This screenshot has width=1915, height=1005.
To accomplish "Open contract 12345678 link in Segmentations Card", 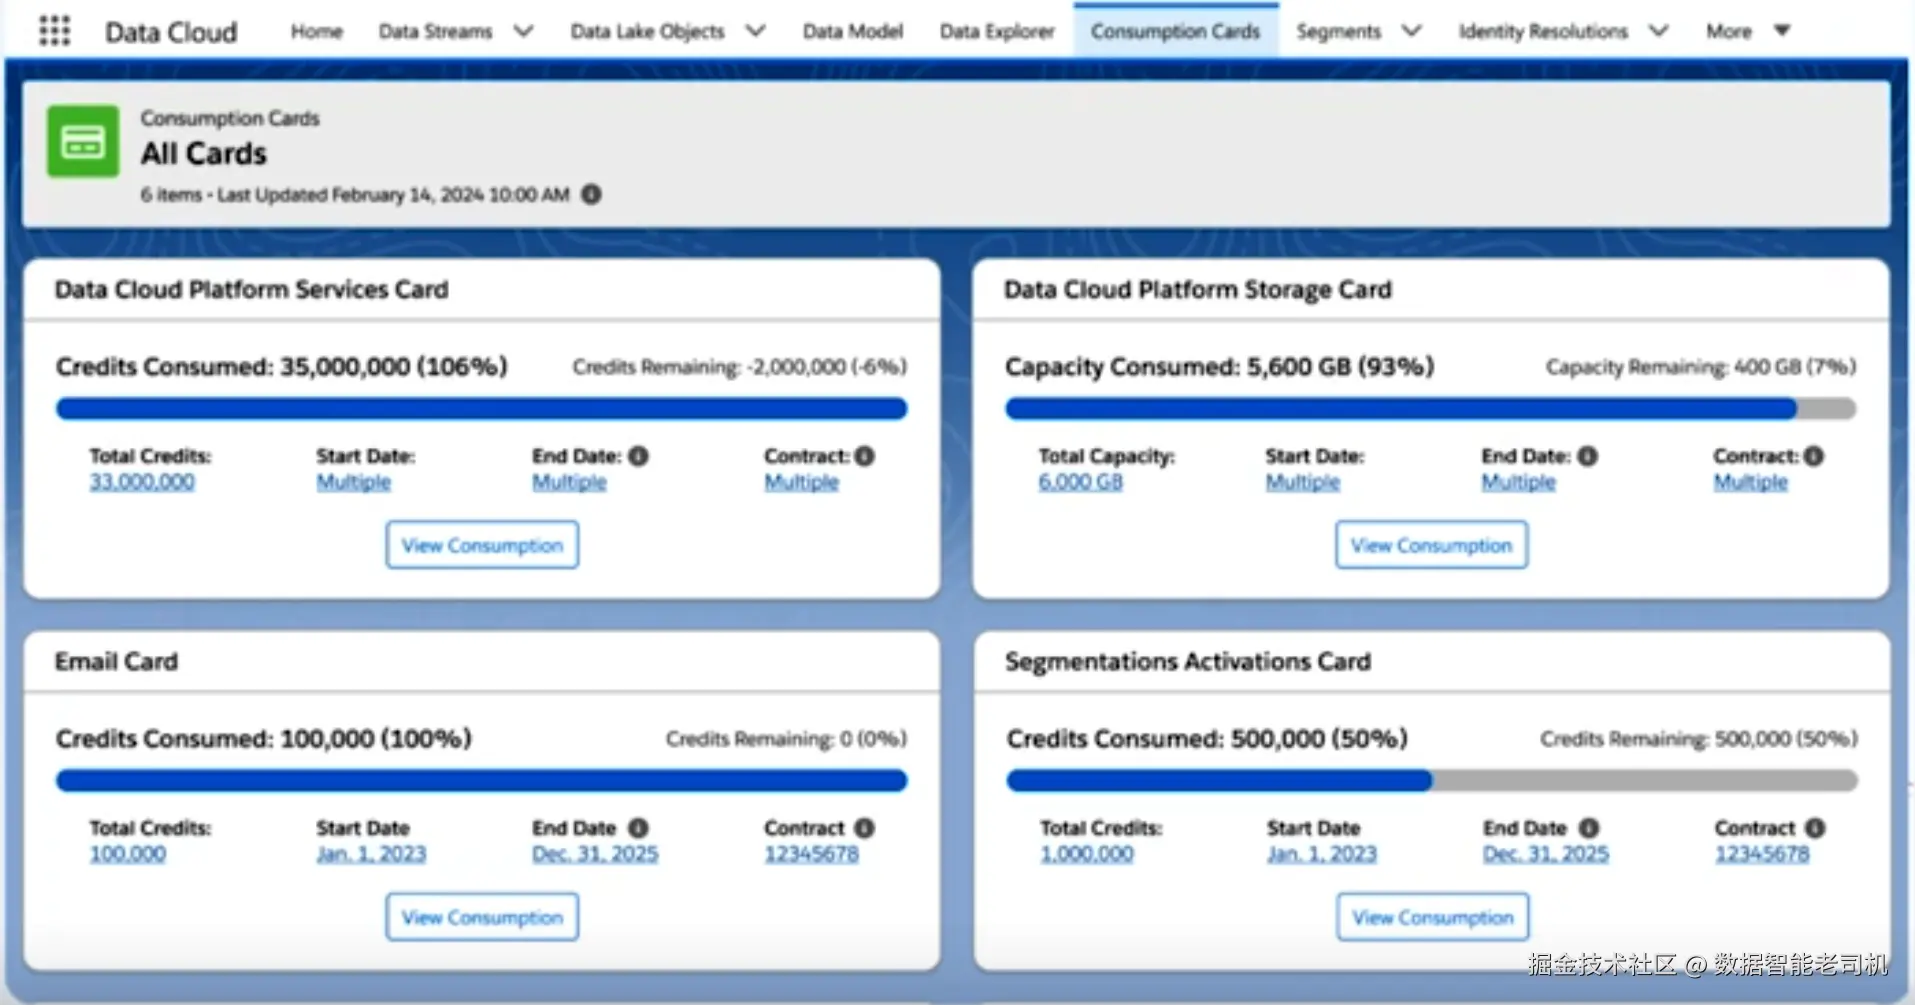I will point(1763,854).
